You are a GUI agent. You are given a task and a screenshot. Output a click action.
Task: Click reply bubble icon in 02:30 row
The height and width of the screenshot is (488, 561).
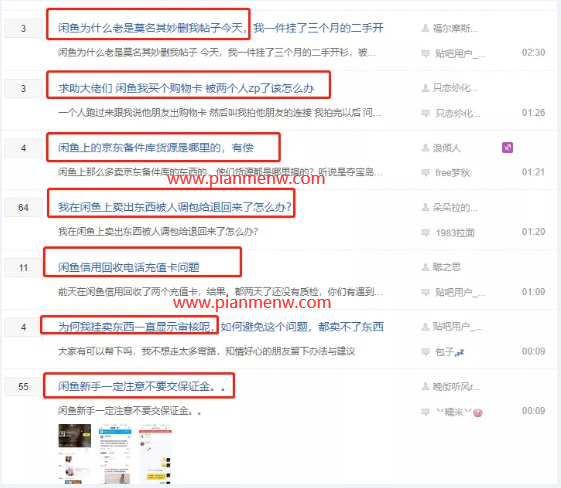pos(425,54)
